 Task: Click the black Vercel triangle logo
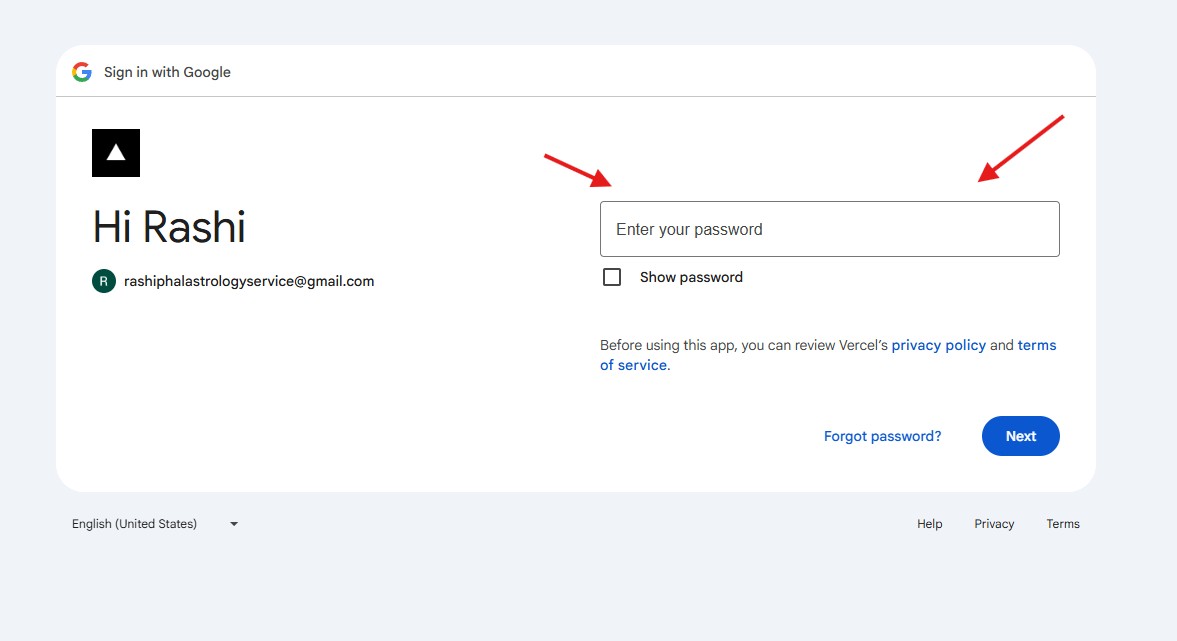click(x=116, y=153)
